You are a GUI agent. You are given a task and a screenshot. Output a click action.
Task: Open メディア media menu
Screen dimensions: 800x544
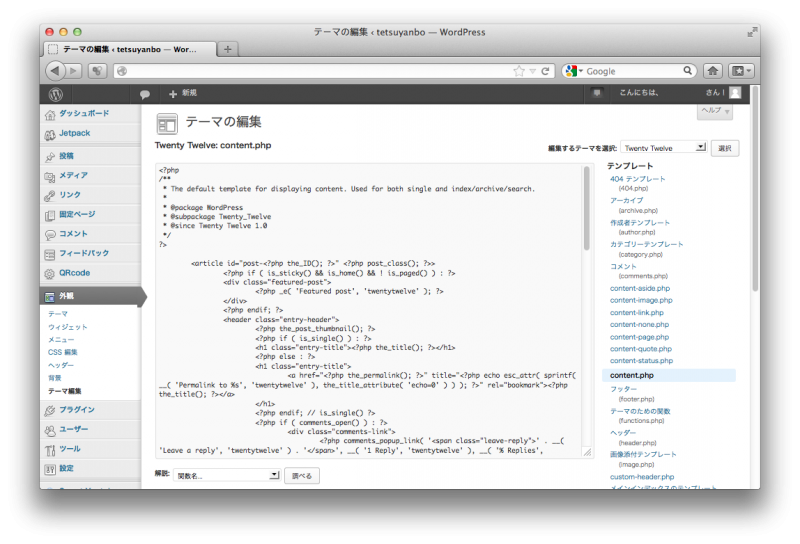(73, 176)
